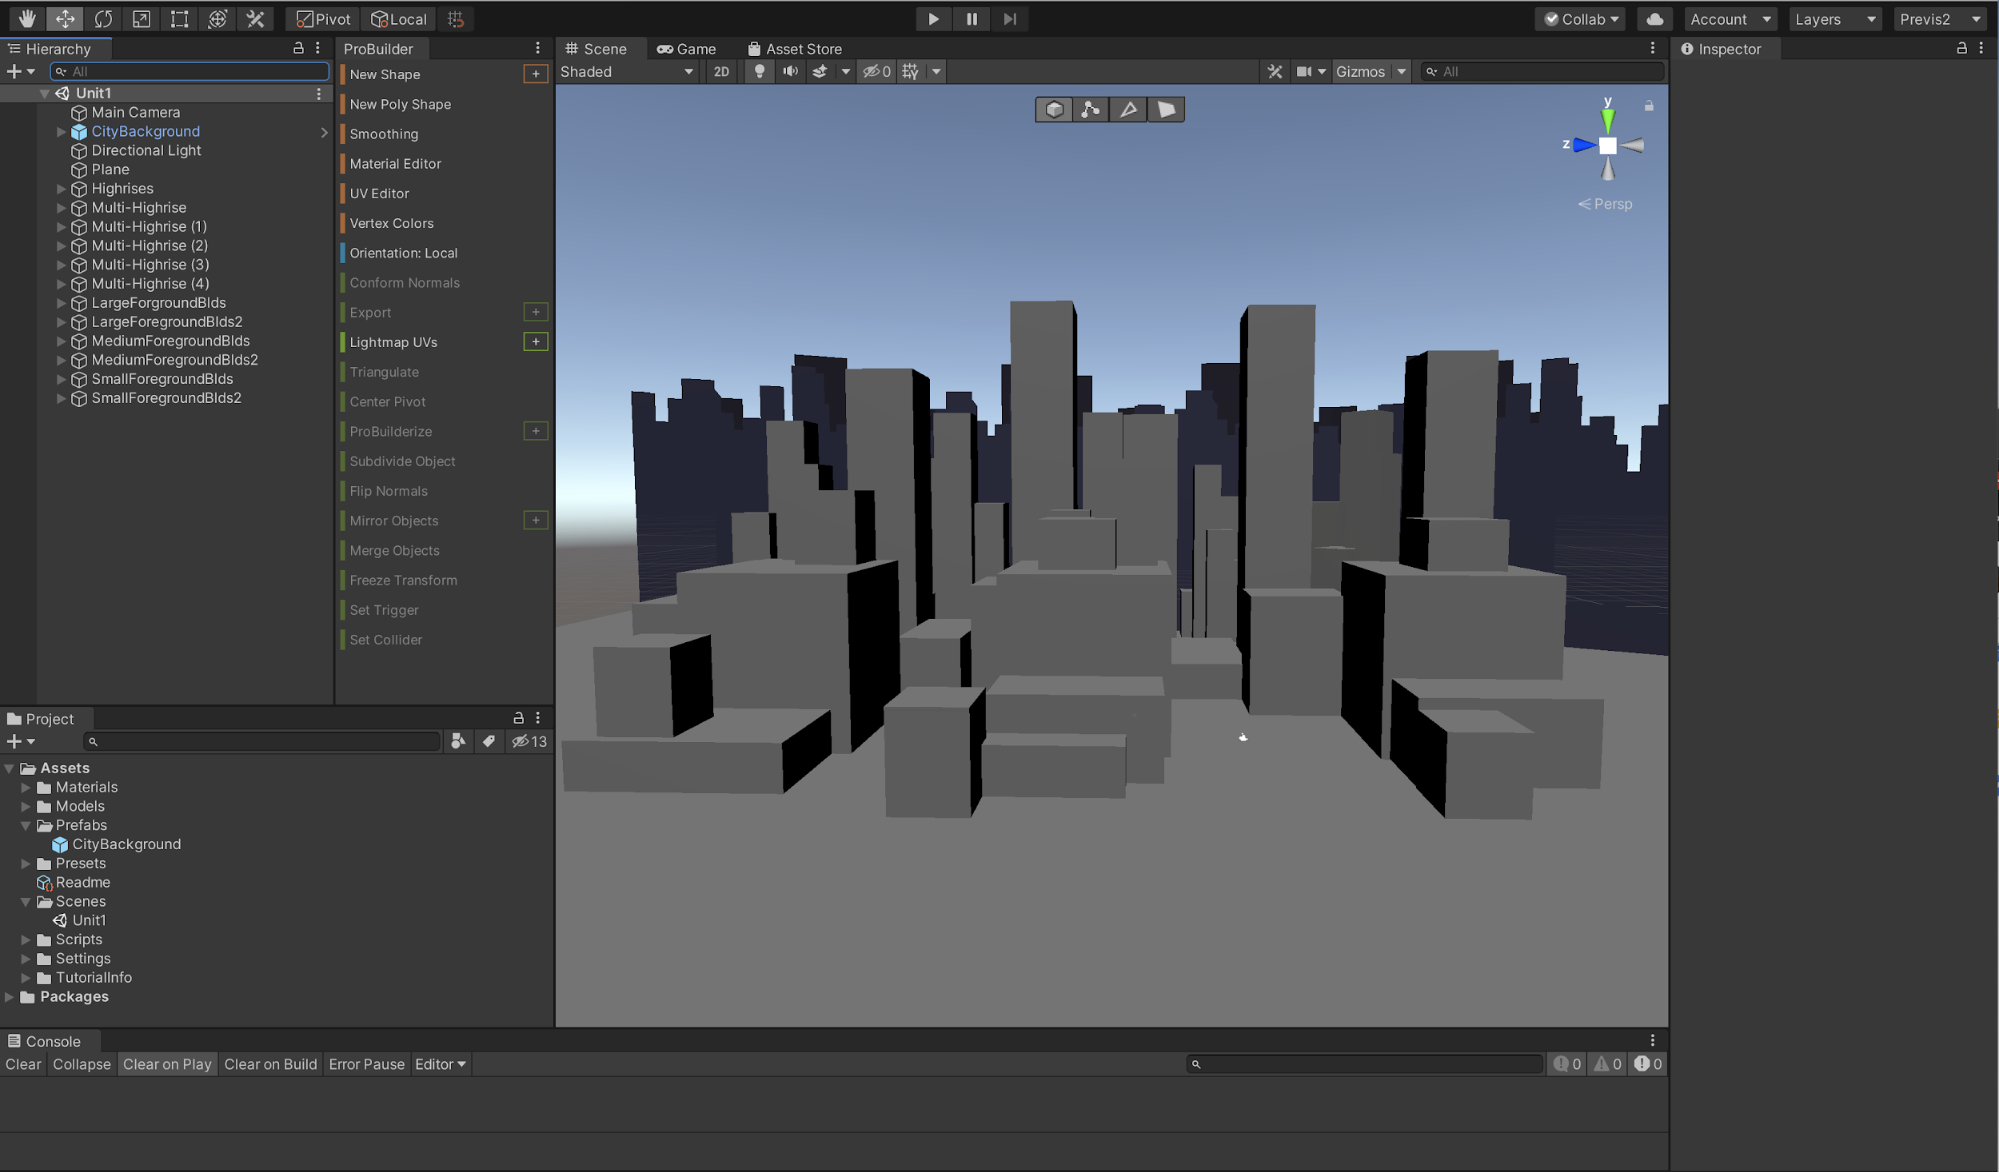Toggle scene audio with the speaker icon
Screen dimensions: 1999x1173
tap(790, 72)
